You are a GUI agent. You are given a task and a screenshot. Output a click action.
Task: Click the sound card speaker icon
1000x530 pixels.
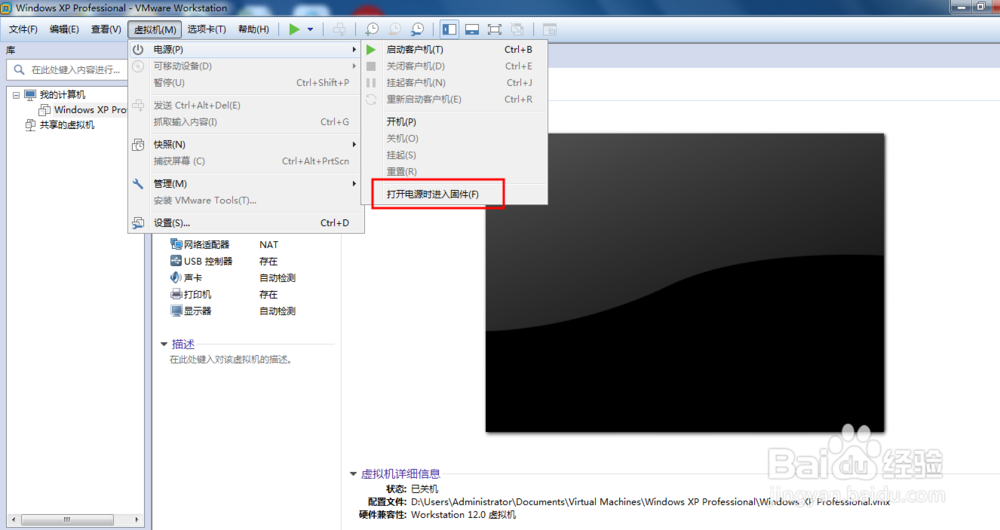click(176, 277)
